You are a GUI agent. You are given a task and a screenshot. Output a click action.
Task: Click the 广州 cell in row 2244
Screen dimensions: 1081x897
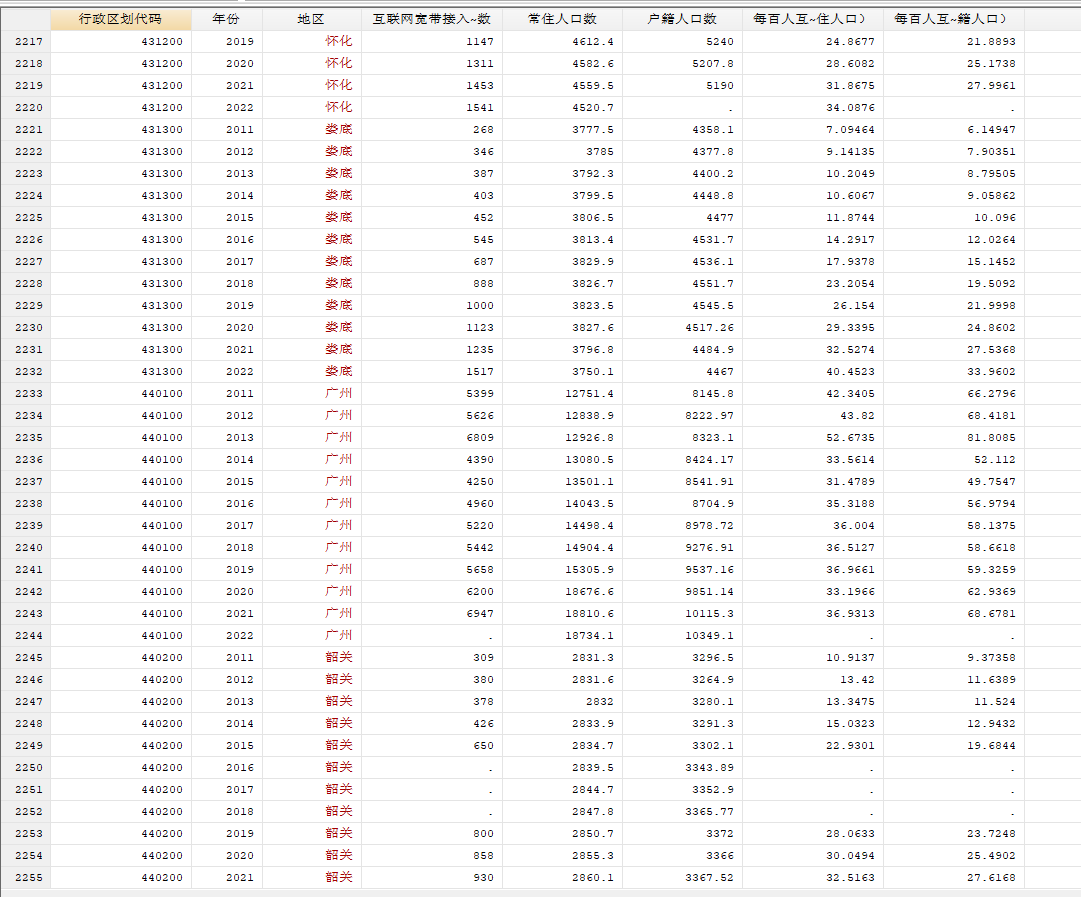click(339, 636)
